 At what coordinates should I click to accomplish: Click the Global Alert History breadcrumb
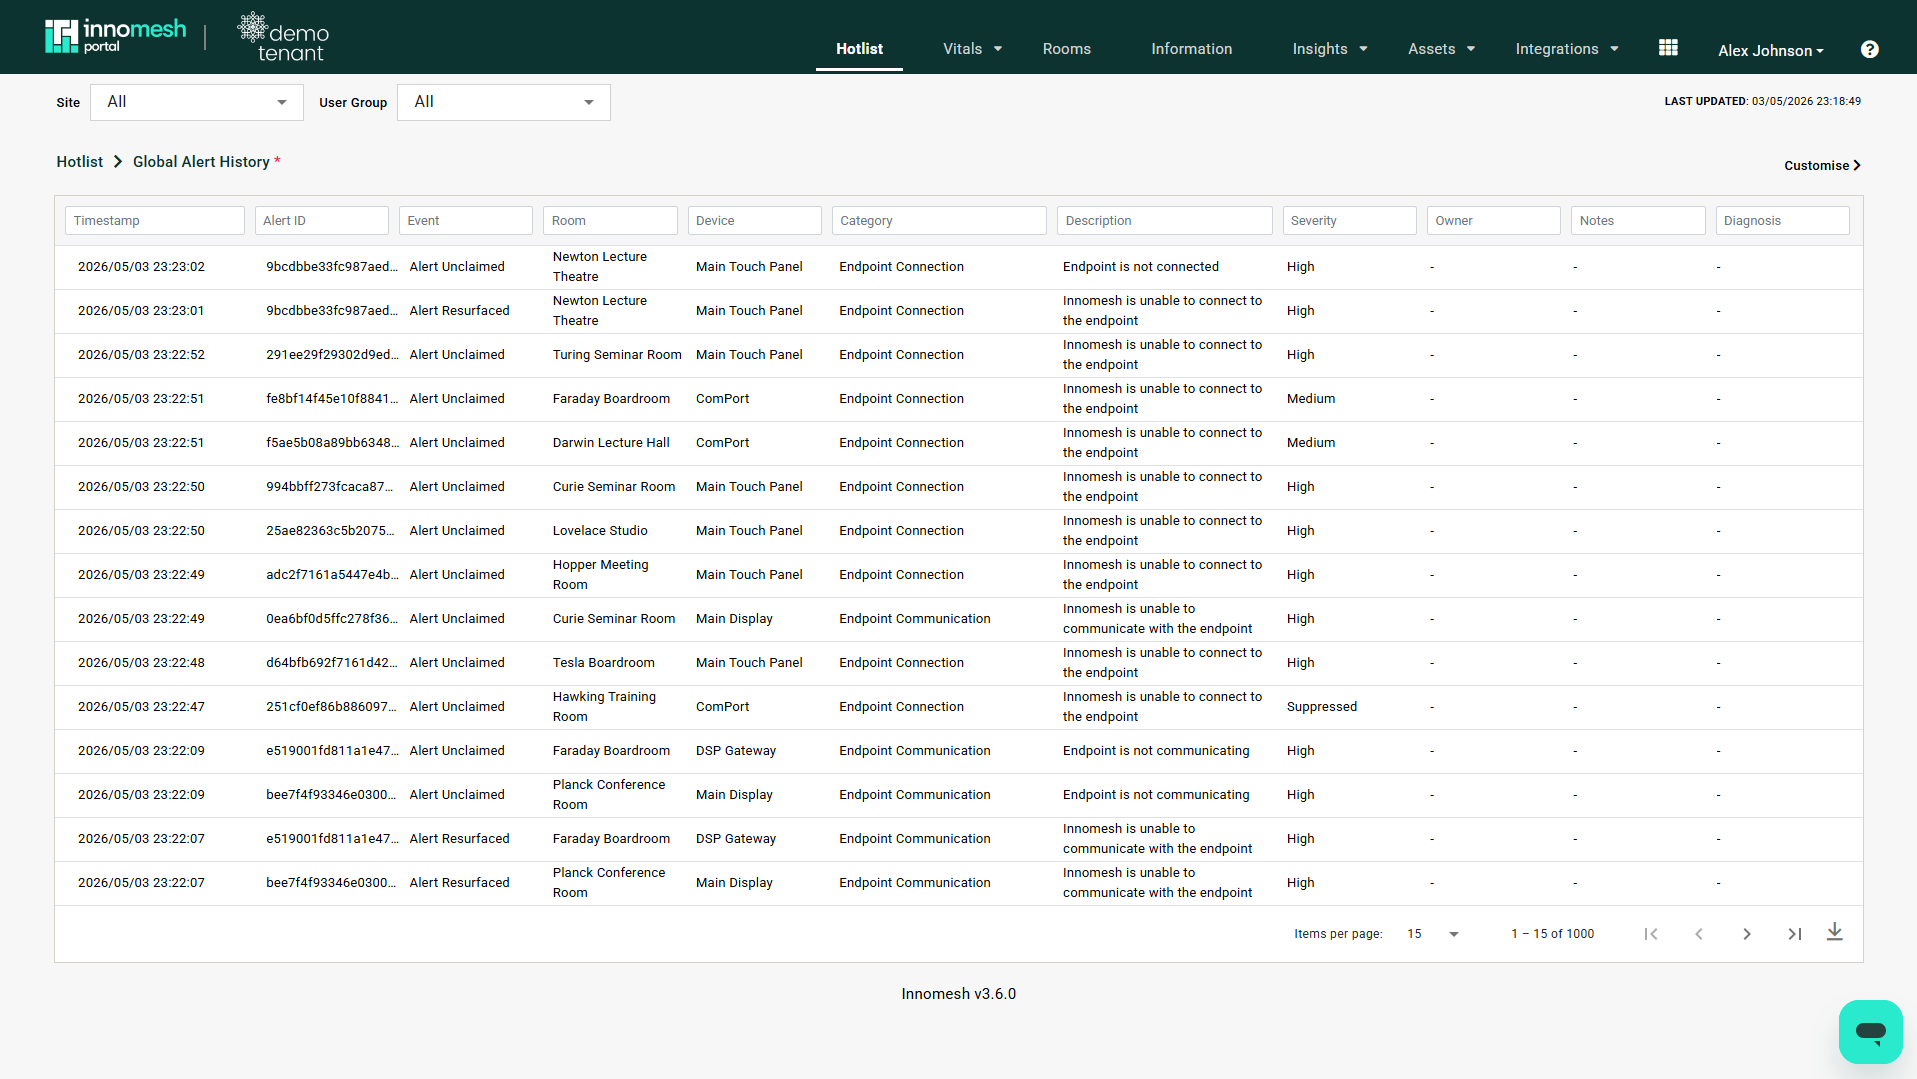tap(201, 162)
